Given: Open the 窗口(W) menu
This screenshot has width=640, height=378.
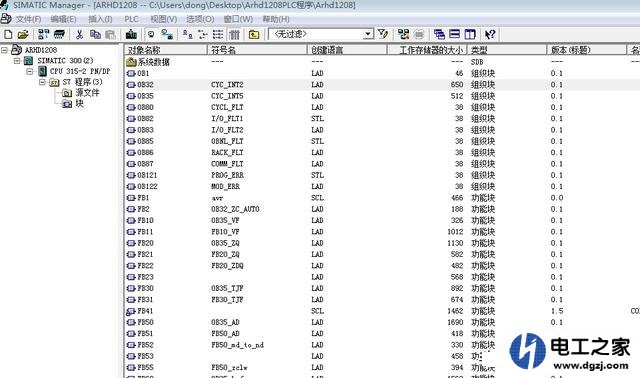Looking at the screenshot, I should tap(238, 19).
